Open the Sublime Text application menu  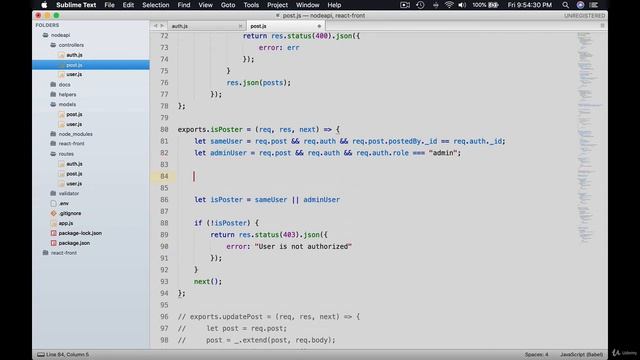pyautogui.click(x=76, y=5)
